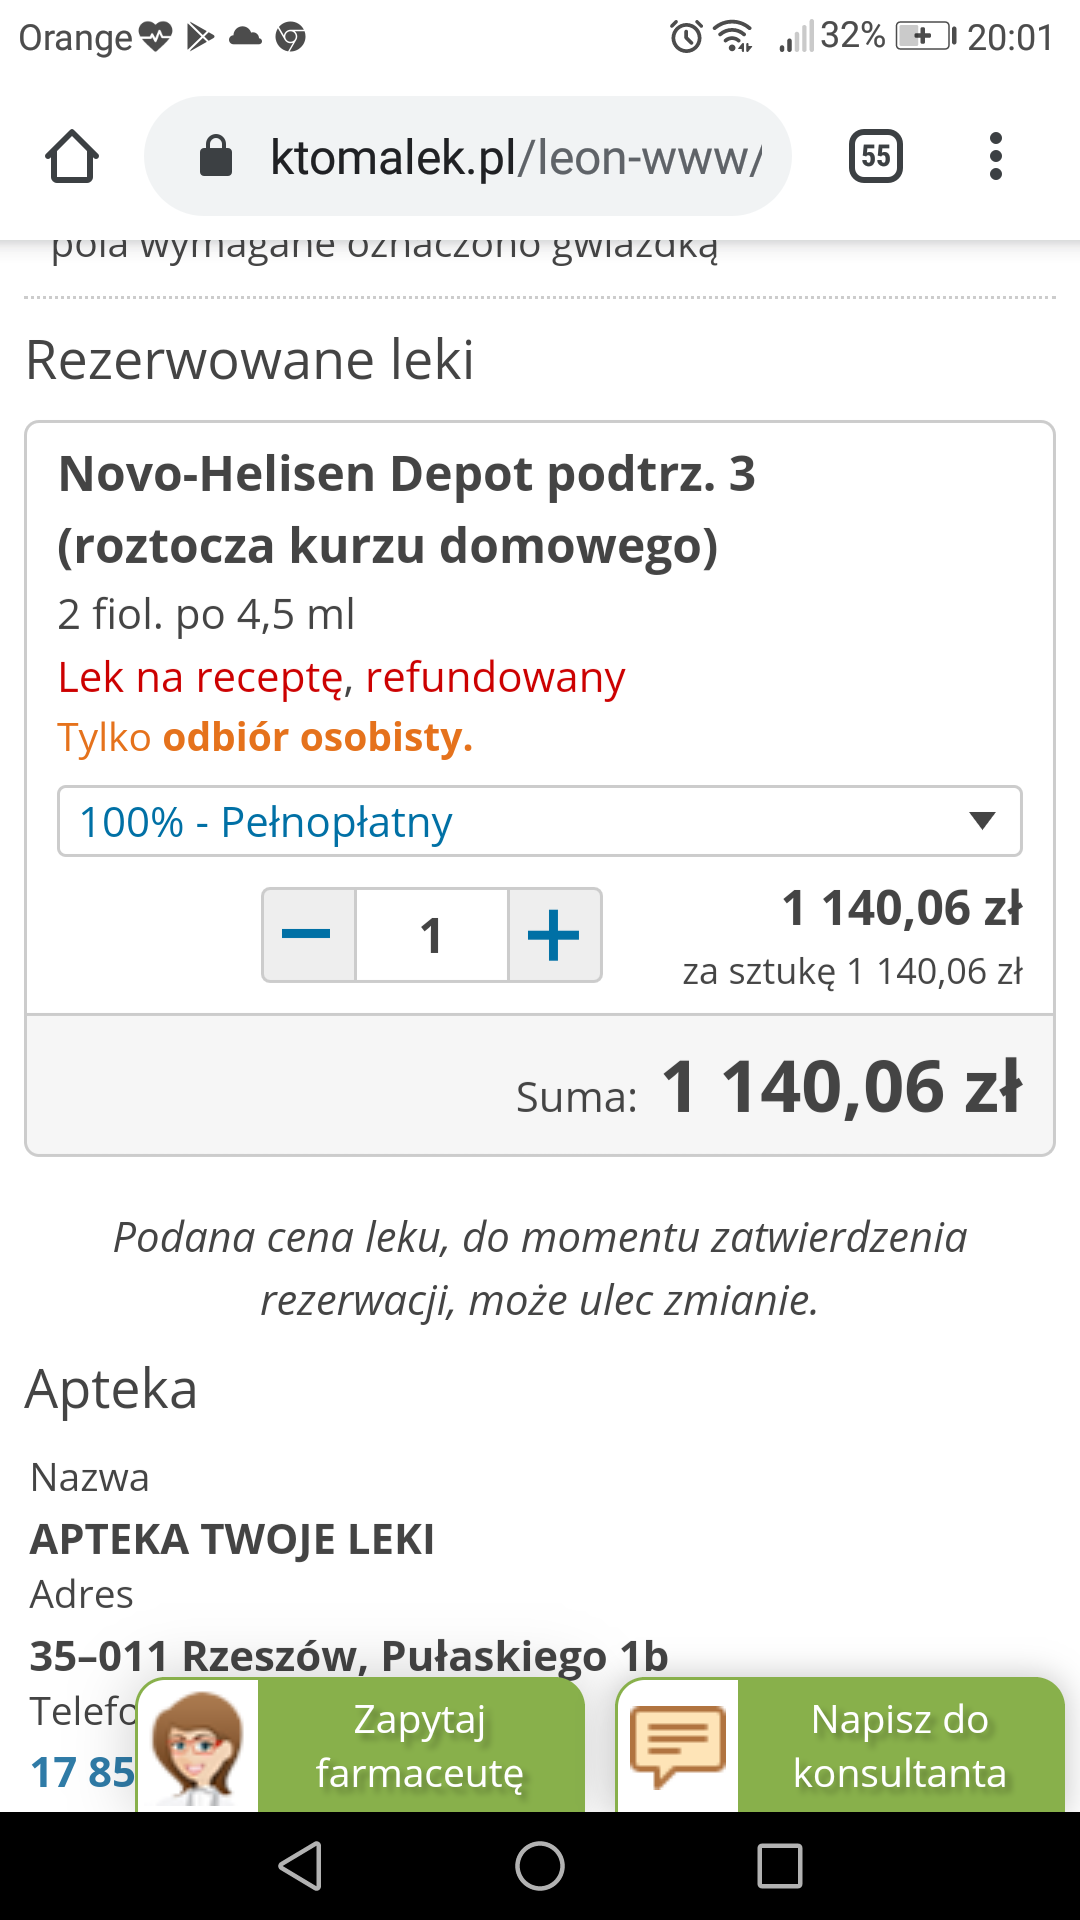Viewport: 1080px width, 1920px height.
Task: Tap the browser home icon
Action: coord(72,157)
